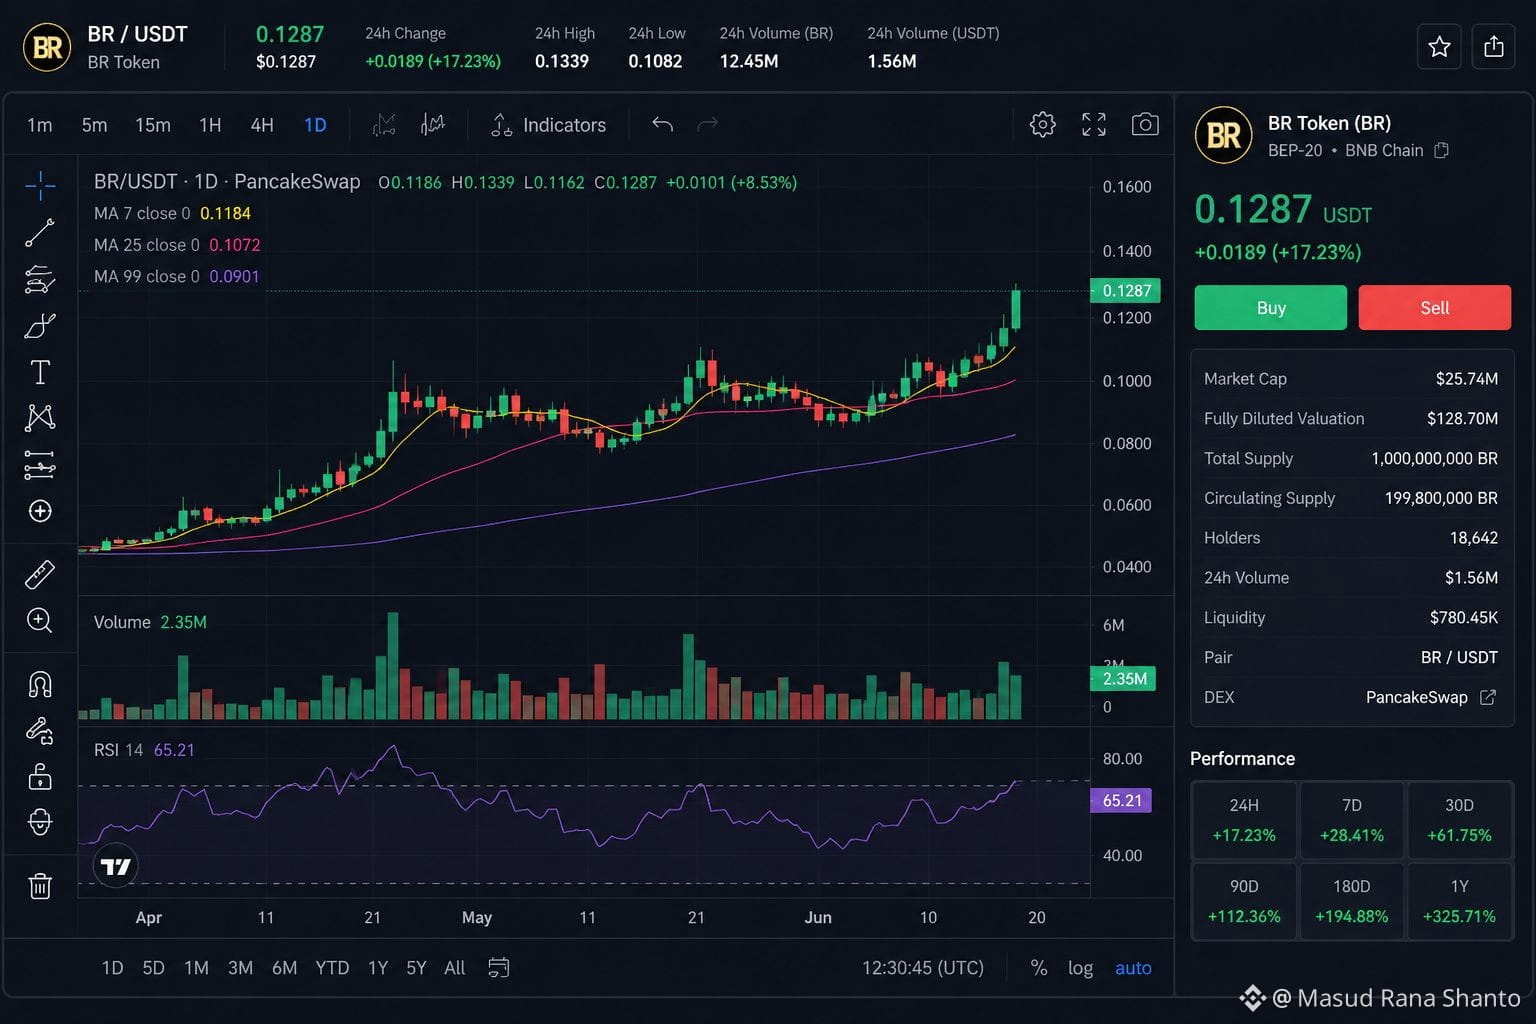
Task: Click the 0.1287 current price axis label
Action: click(1126, 291)
